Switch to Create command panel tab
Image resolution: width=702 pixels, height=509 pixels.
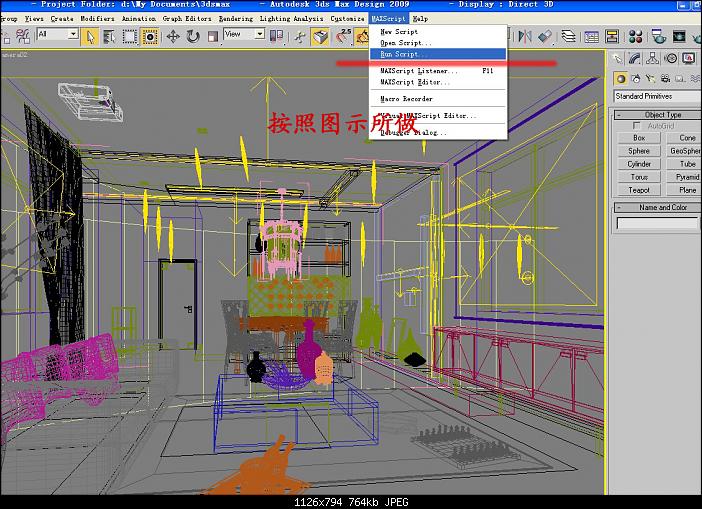[617, 59]
